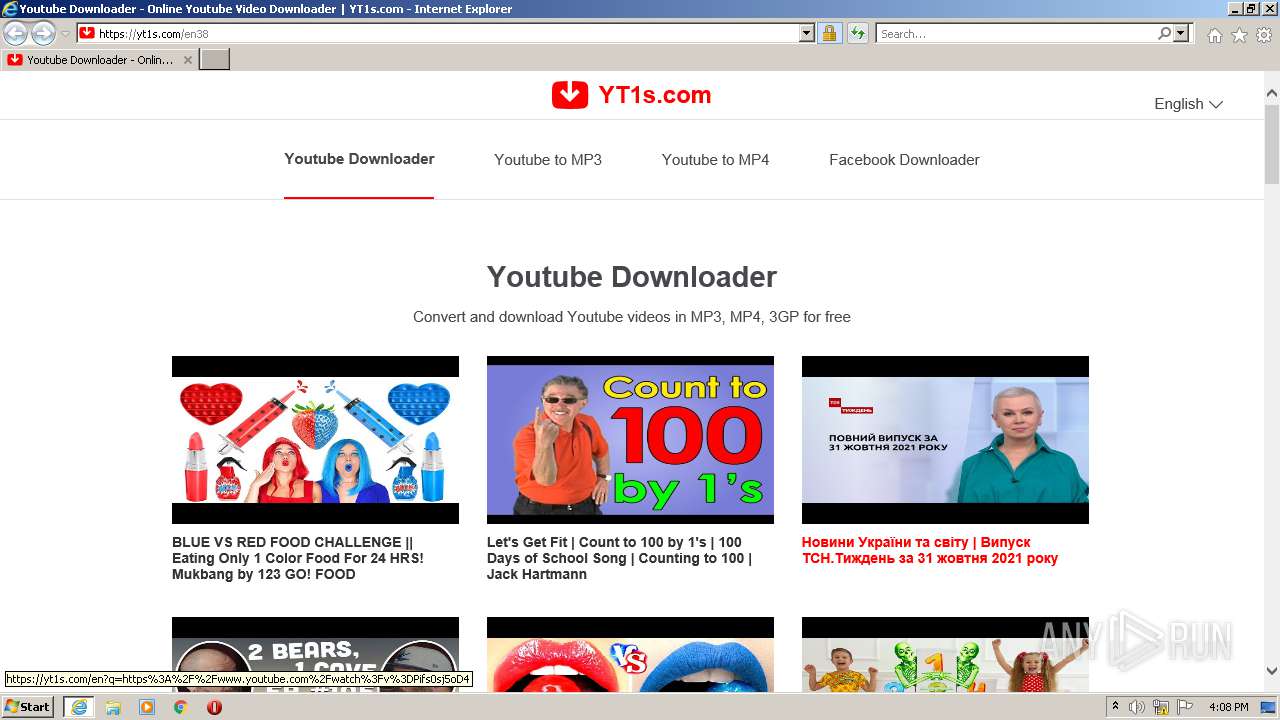Open Facebook Downloader page
Viewport: 1280px width, 720px height.
point(904,160)
